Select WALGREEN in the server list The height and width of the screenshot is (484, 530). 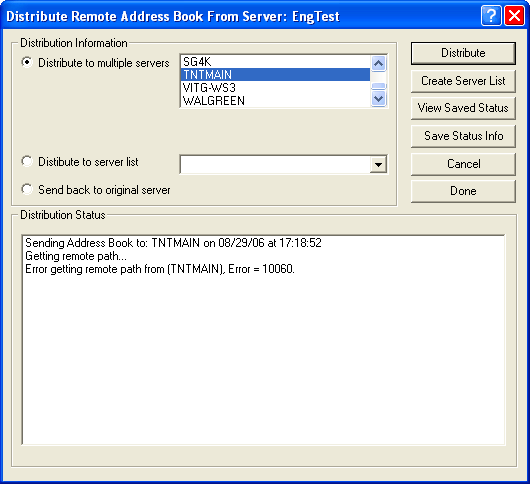[x=275, y=100]
